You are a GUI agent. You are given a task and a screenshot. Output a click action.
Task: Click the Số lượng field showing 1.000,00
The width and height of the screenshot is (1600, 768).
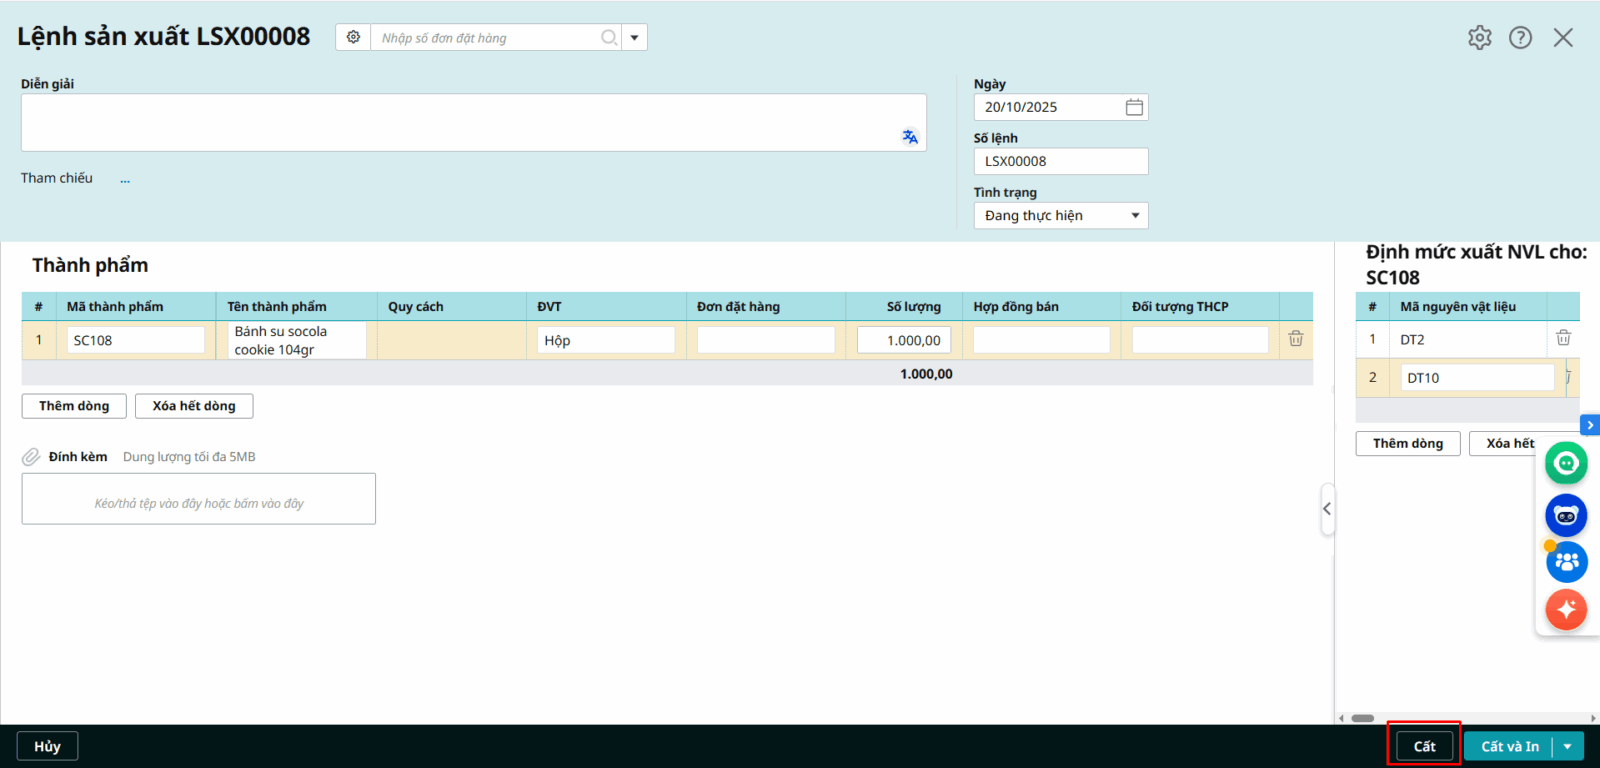coord(904,341)
